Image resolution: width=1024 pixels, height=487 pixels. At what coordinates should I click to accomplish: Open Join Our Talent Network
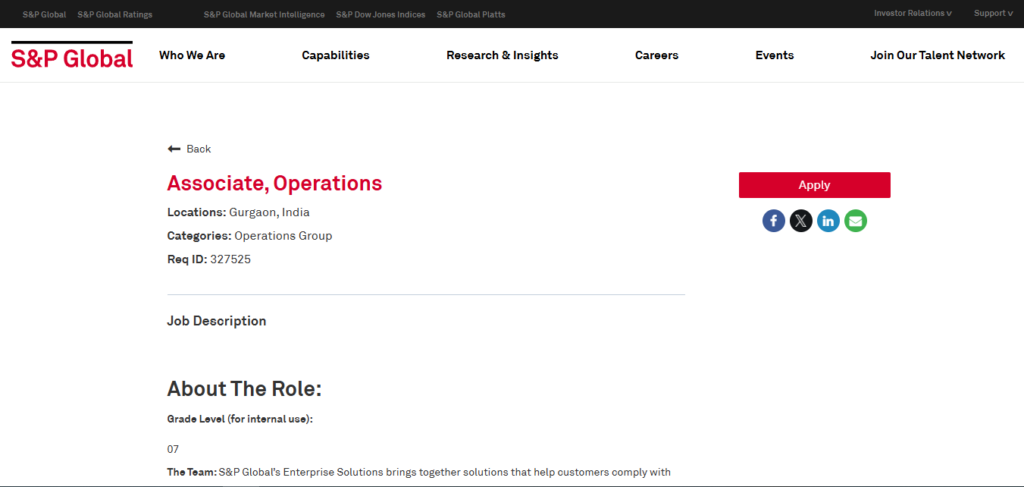[937, 55]
